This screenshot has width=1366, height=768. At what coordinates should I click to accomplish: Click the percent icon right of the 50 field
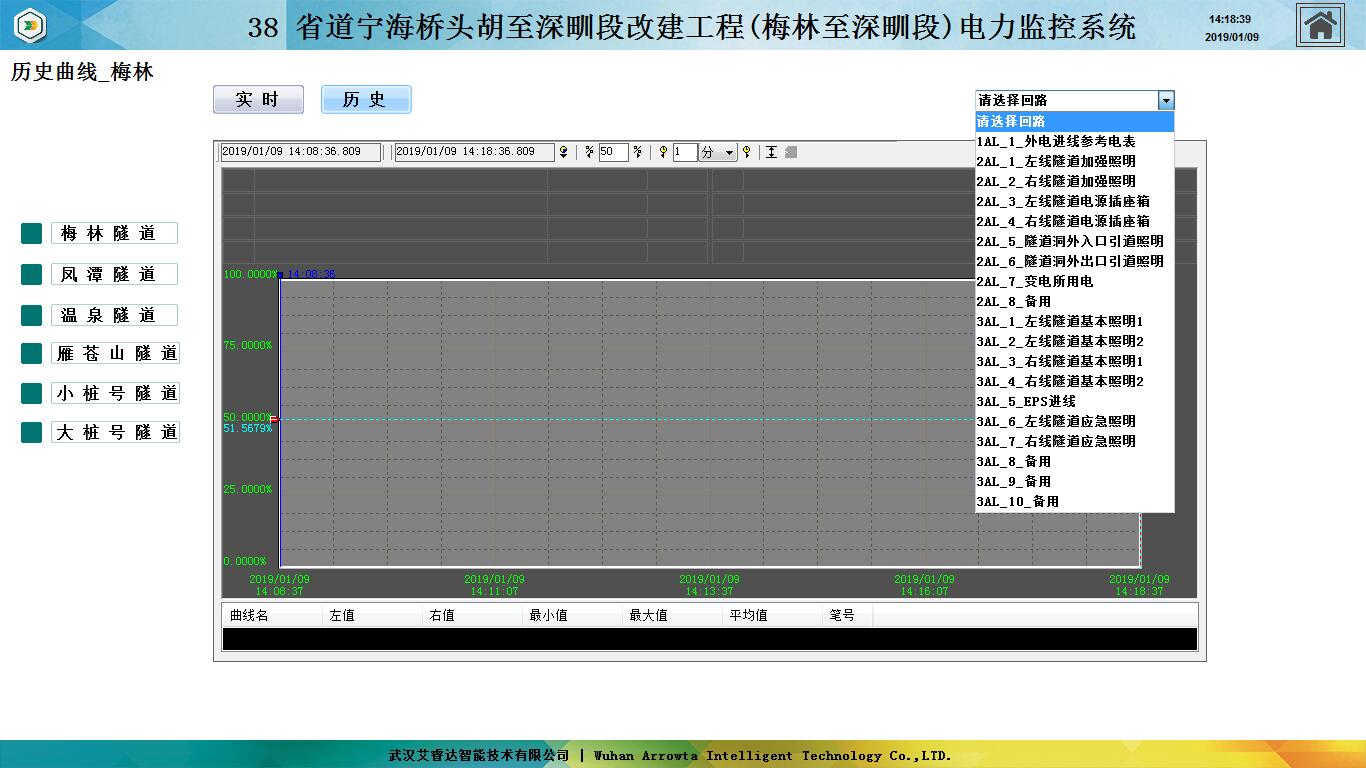coord(637,152)
